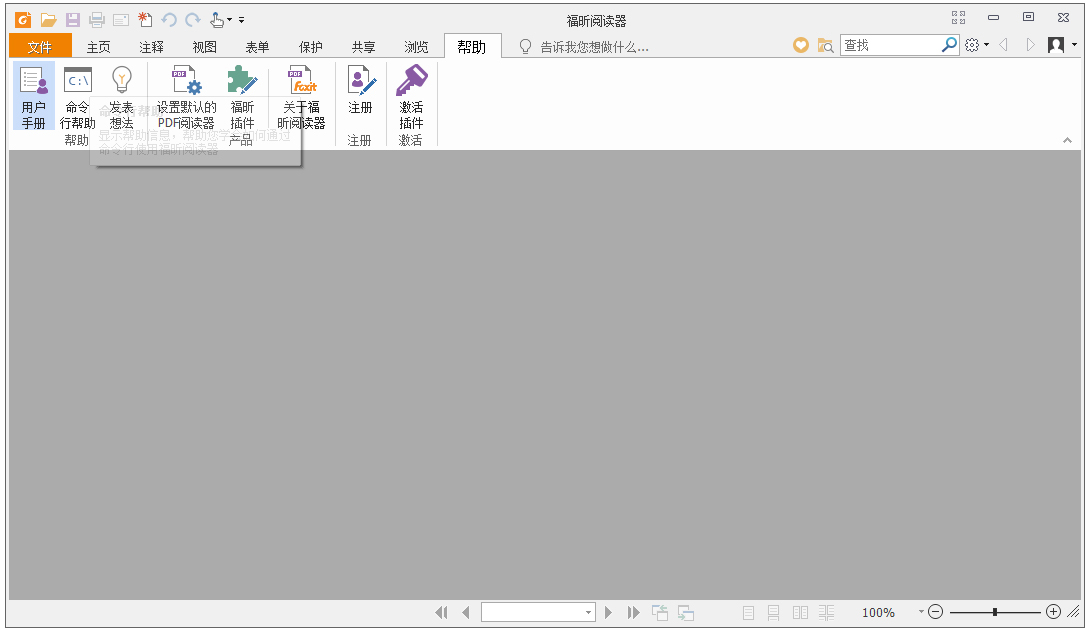Set default PDF reader via 设置默认的PDF阅读器
Screen dimensions: 1089x630
[186, 97]
